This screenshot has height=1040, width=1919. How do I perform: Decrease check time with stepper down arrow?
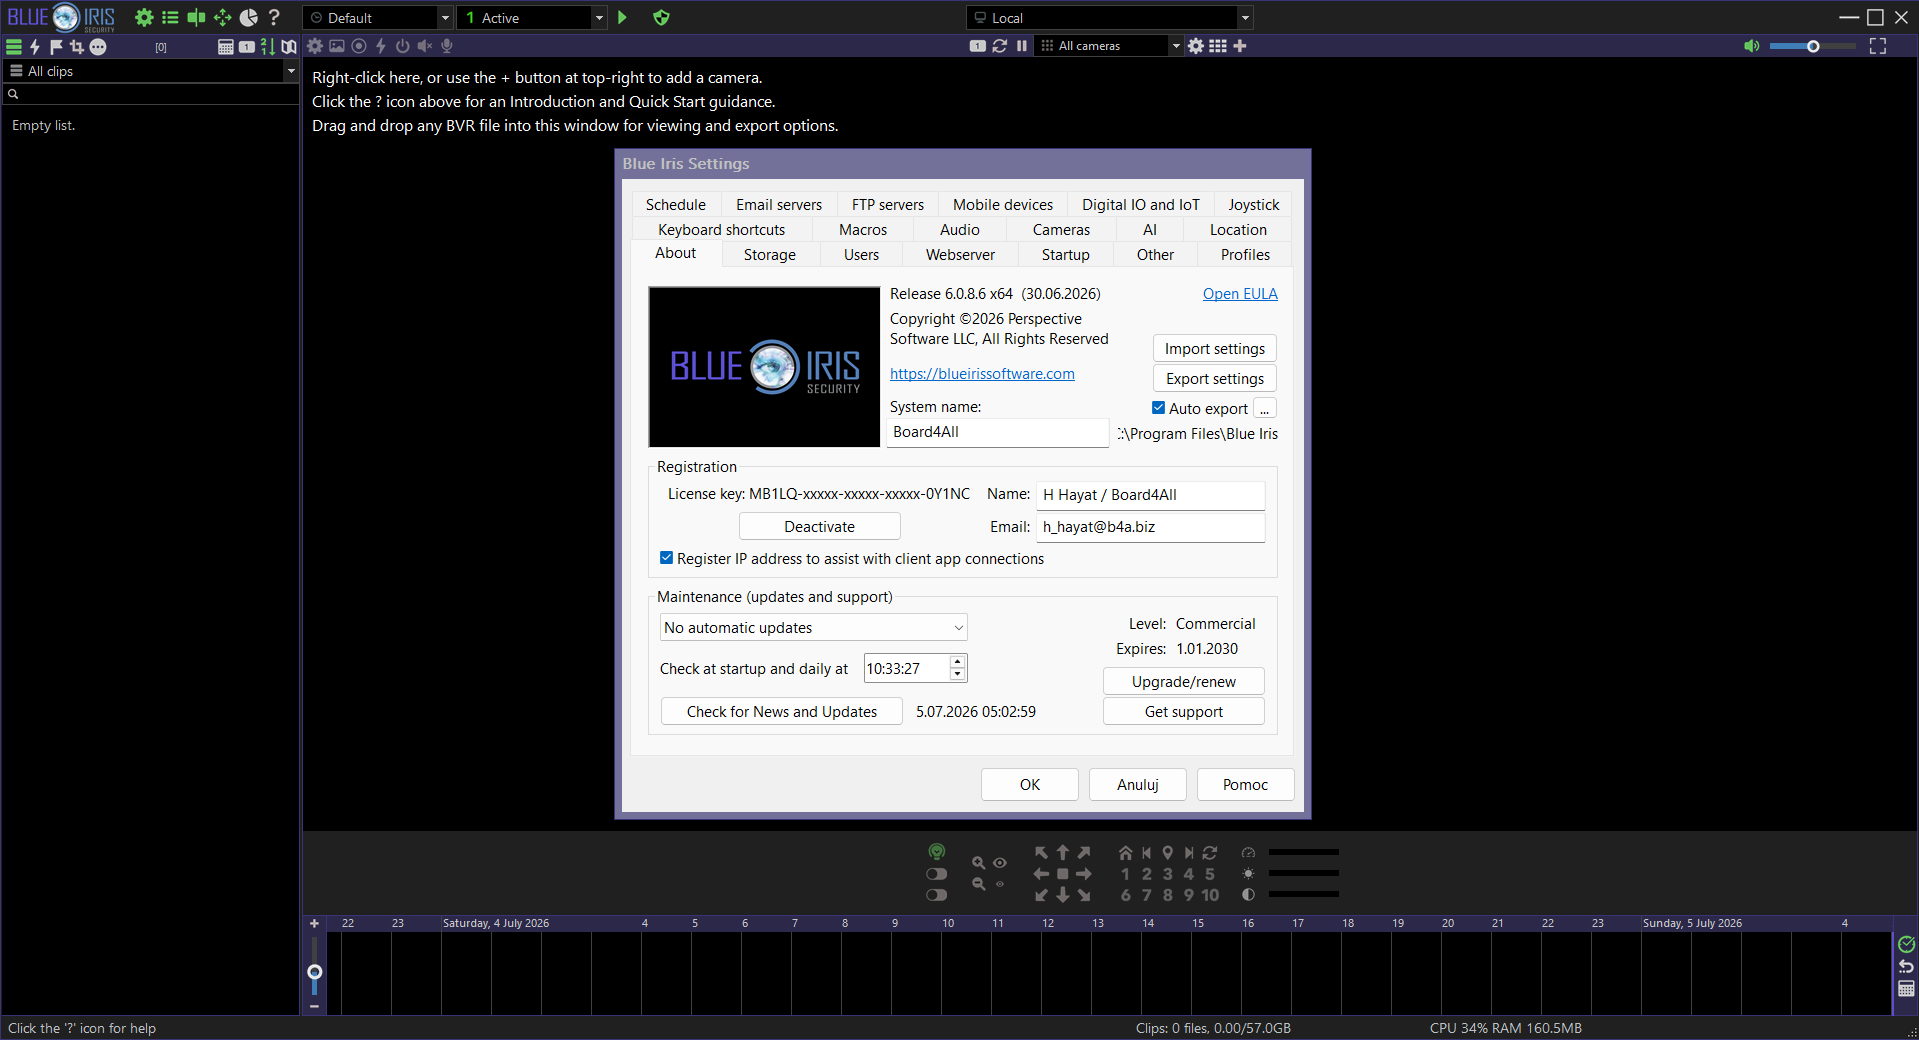click(x=958, y=675)
